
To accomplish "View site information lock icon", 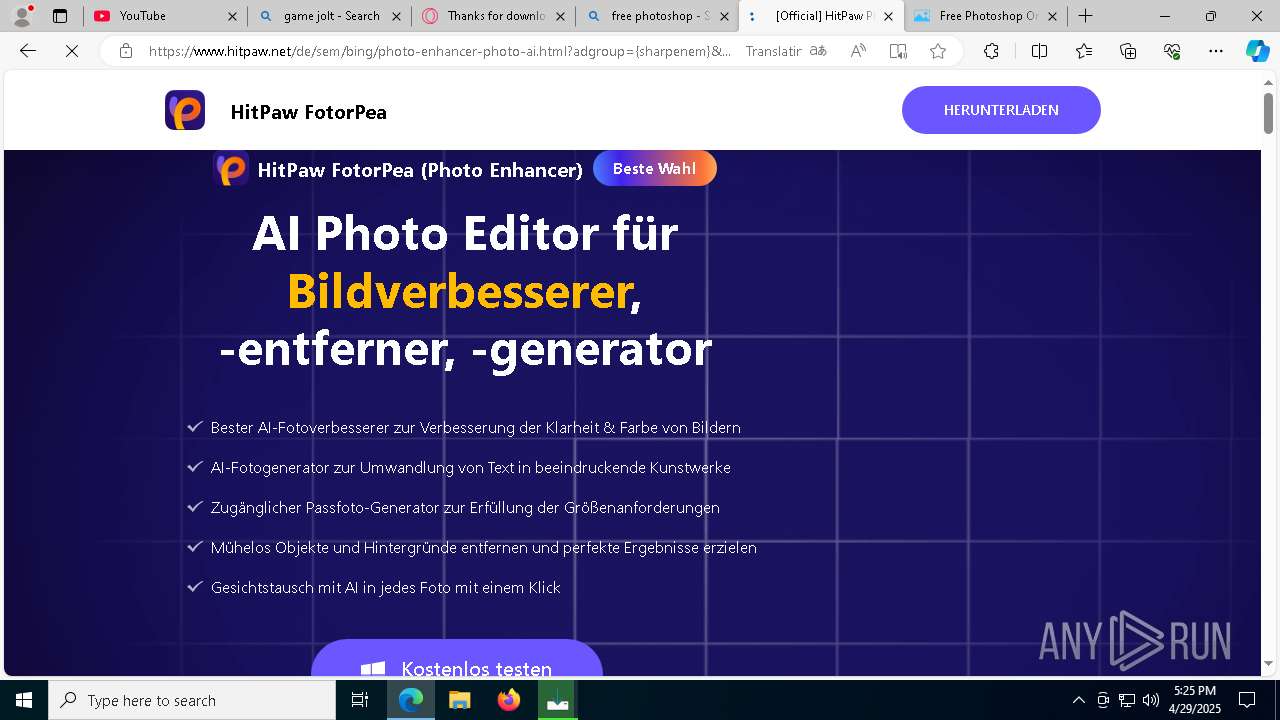I will [126, 51].
